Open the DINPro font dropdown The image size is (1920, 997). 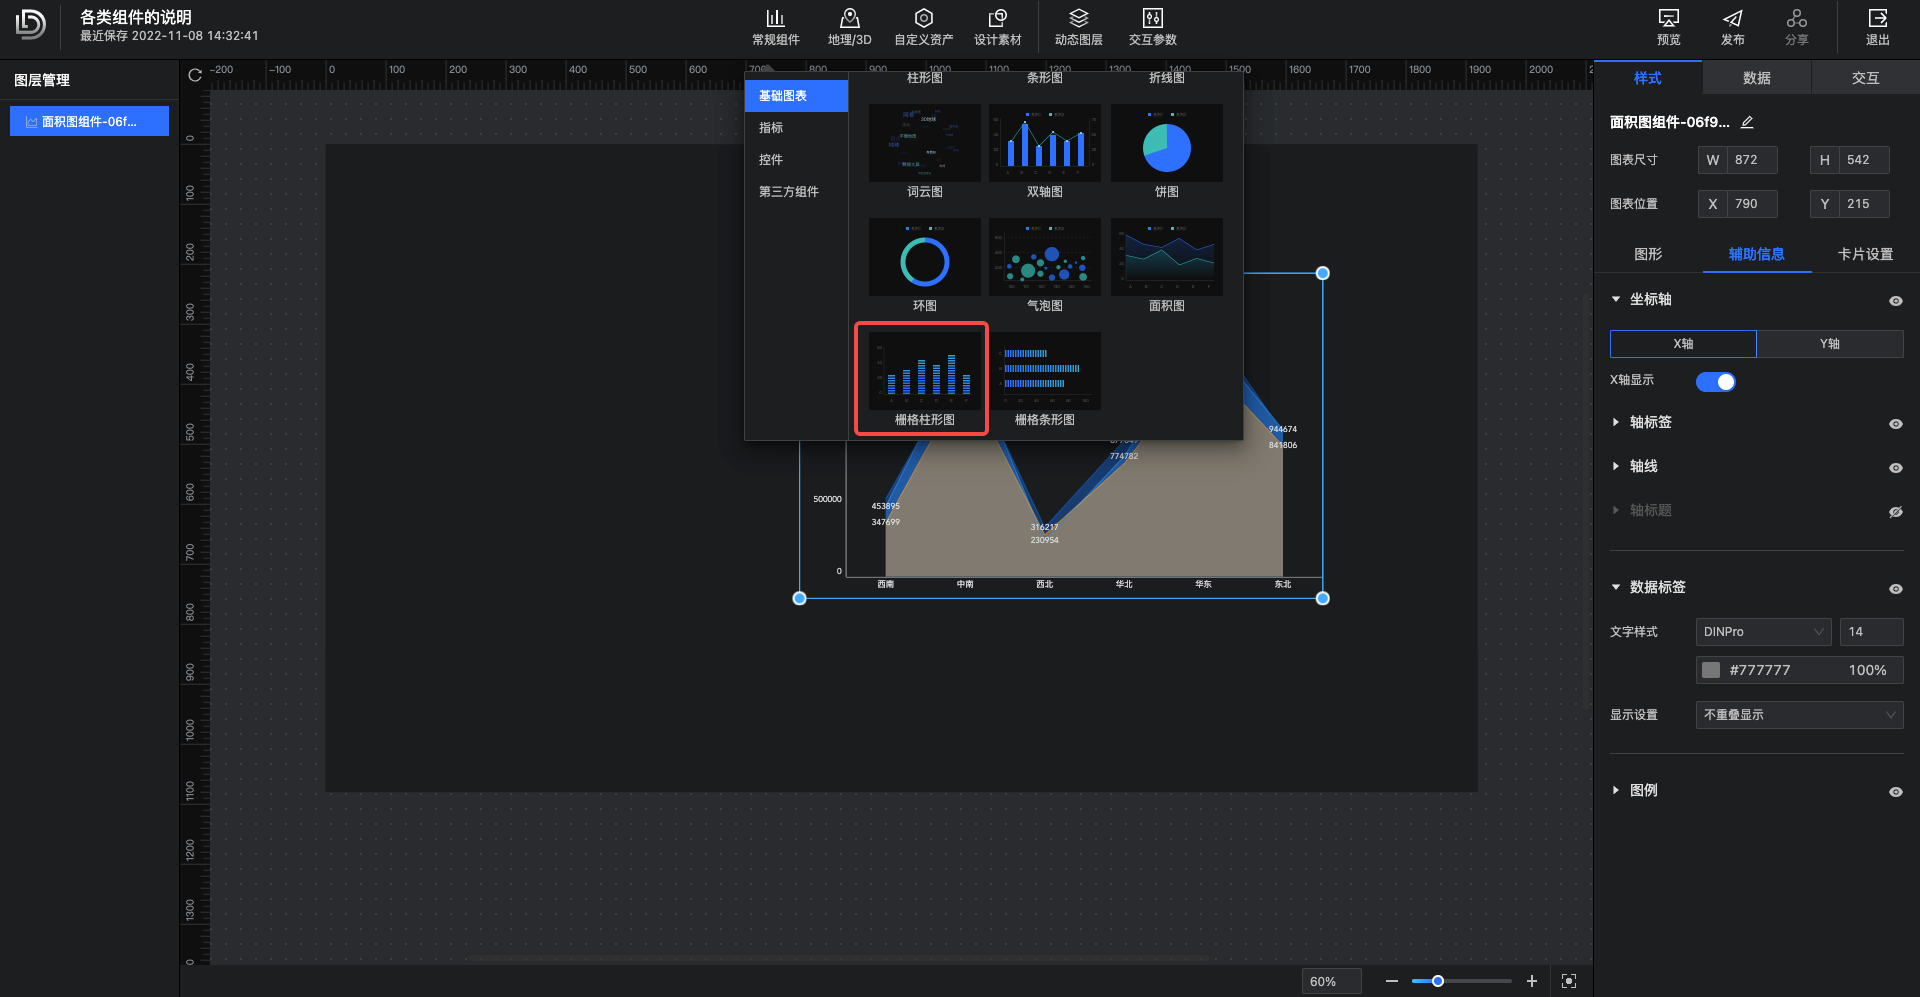1763,632
